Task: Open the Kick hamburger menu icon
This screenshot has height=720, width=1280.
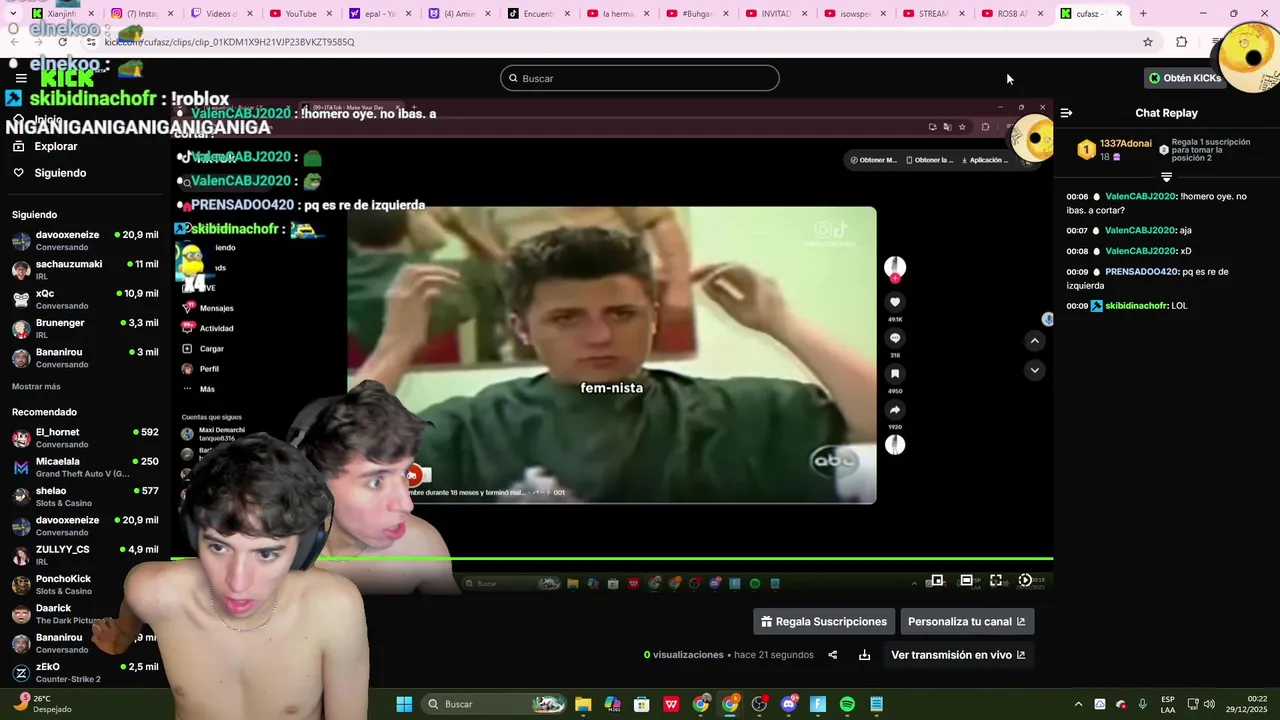Action: pos(21,78)
